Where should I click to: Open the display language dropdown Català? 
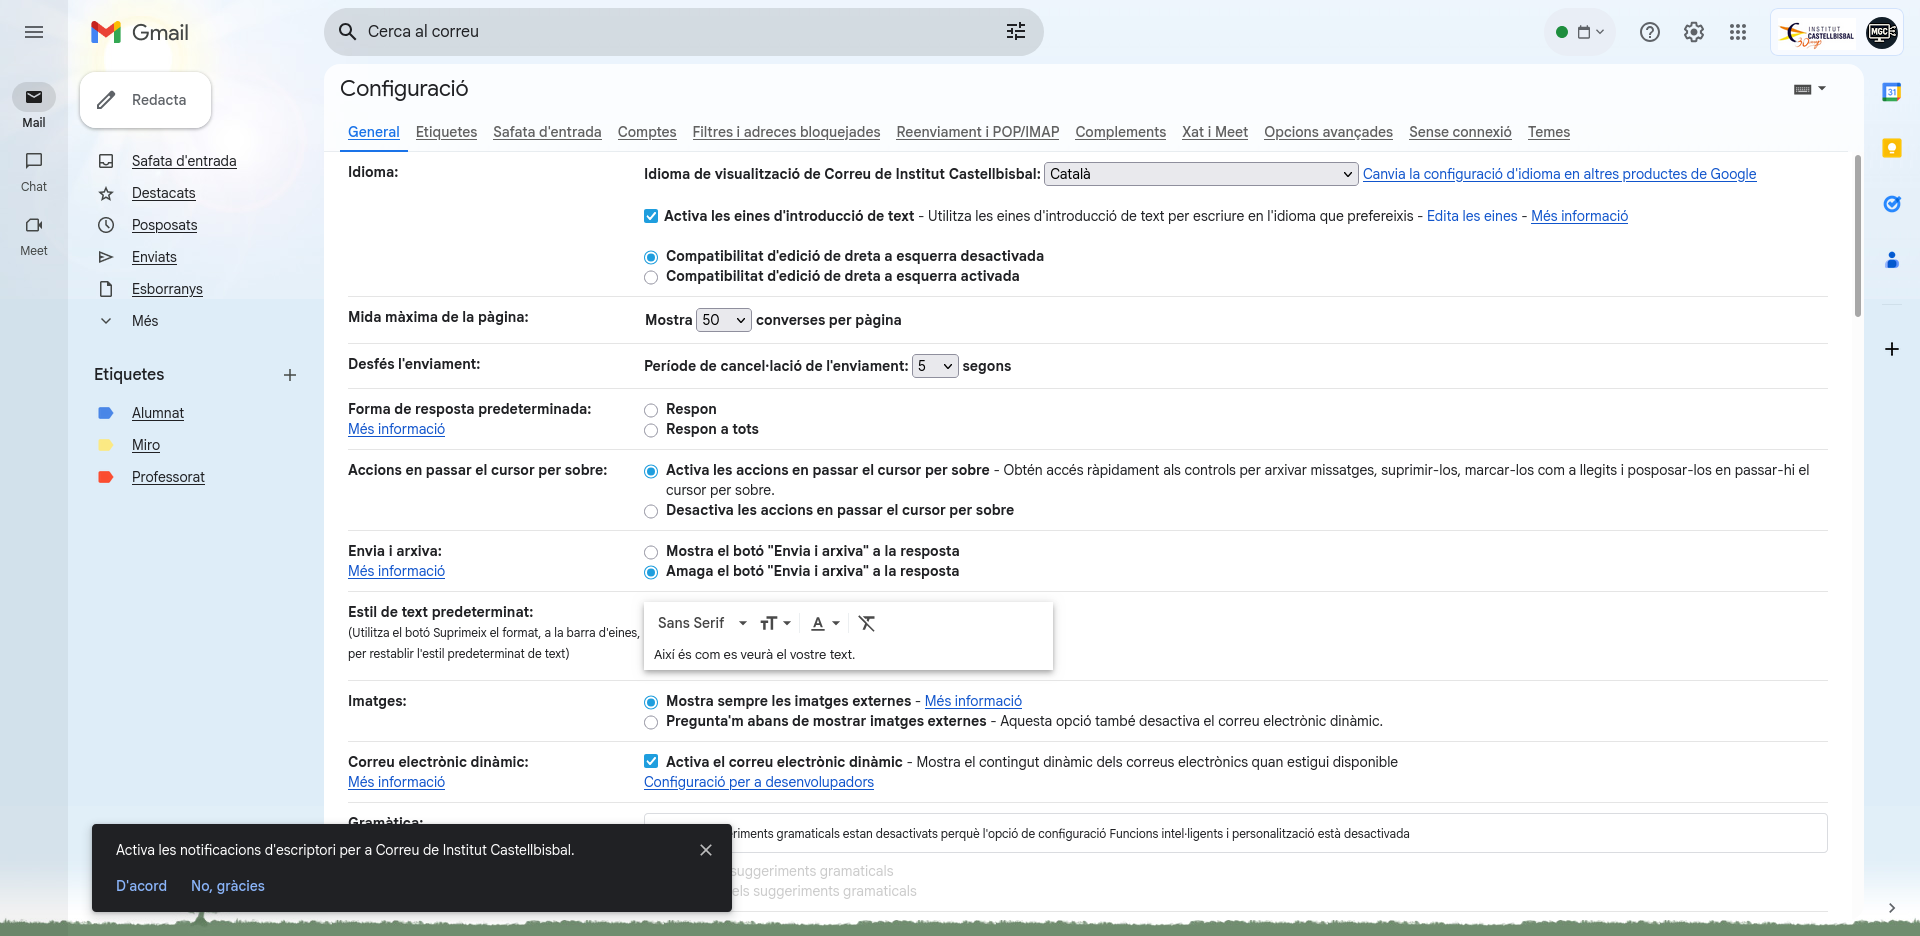point(1200,174)
